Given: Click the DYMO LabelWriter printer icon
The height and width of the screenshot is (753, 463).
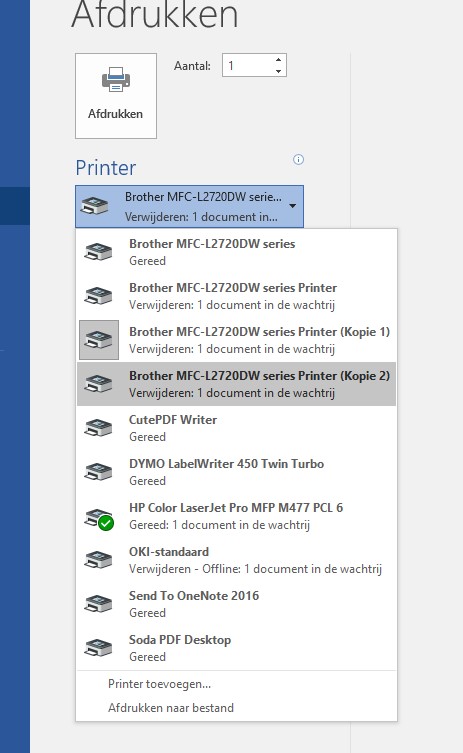Looking at the screenshot, I should pos(98,472).
